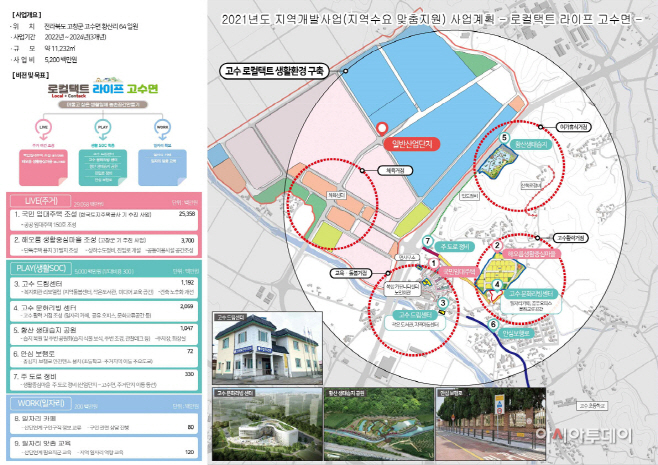658x465 pixels.
Task: Select row 7. 주 도로 정비
Action: click(x=104, y=380)
